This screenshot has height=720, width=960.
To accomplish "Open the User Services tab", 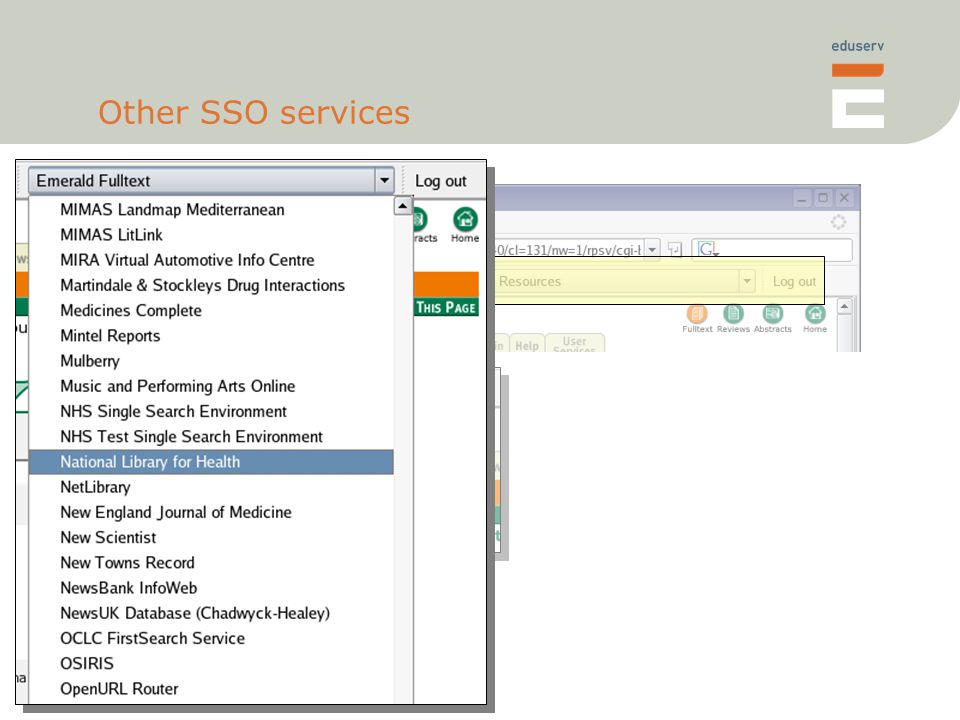I will coord(574,343).
